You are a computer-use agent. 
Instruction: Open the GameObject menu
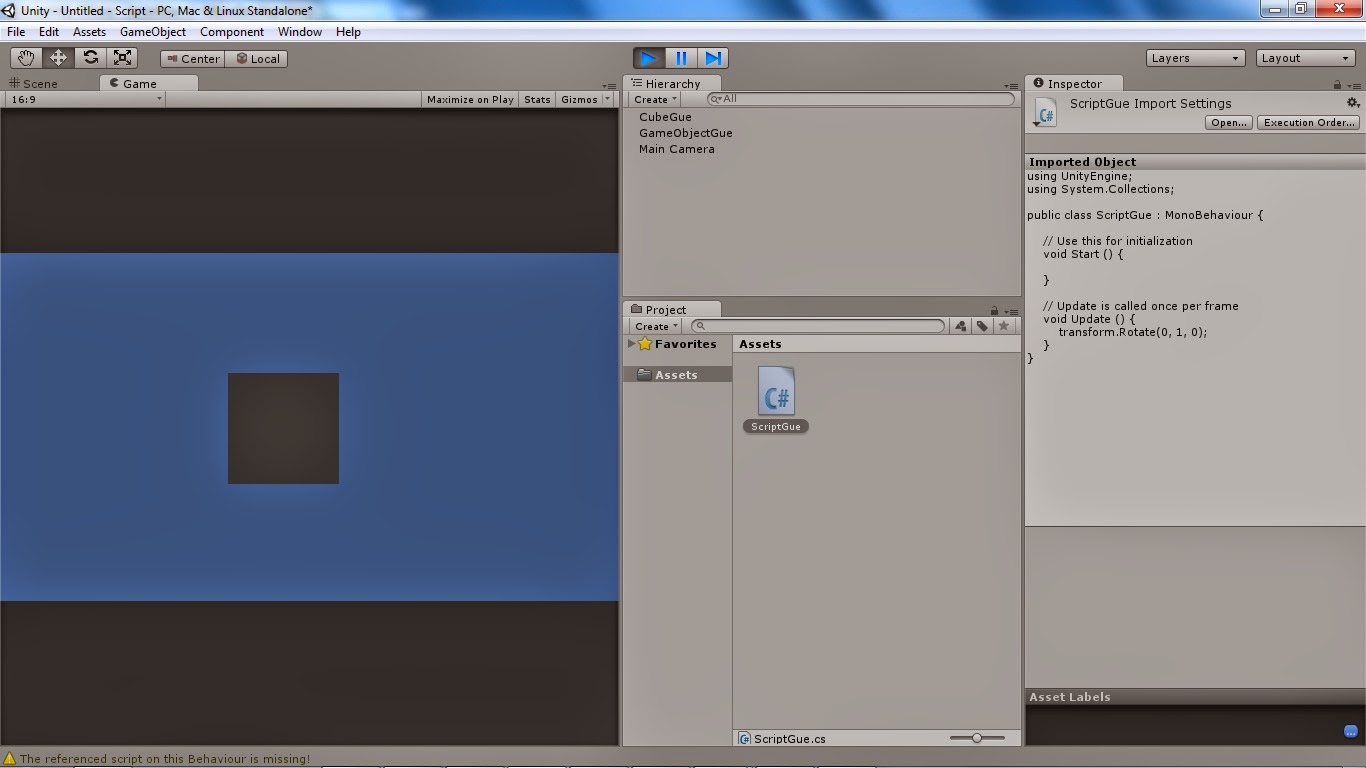152,31
